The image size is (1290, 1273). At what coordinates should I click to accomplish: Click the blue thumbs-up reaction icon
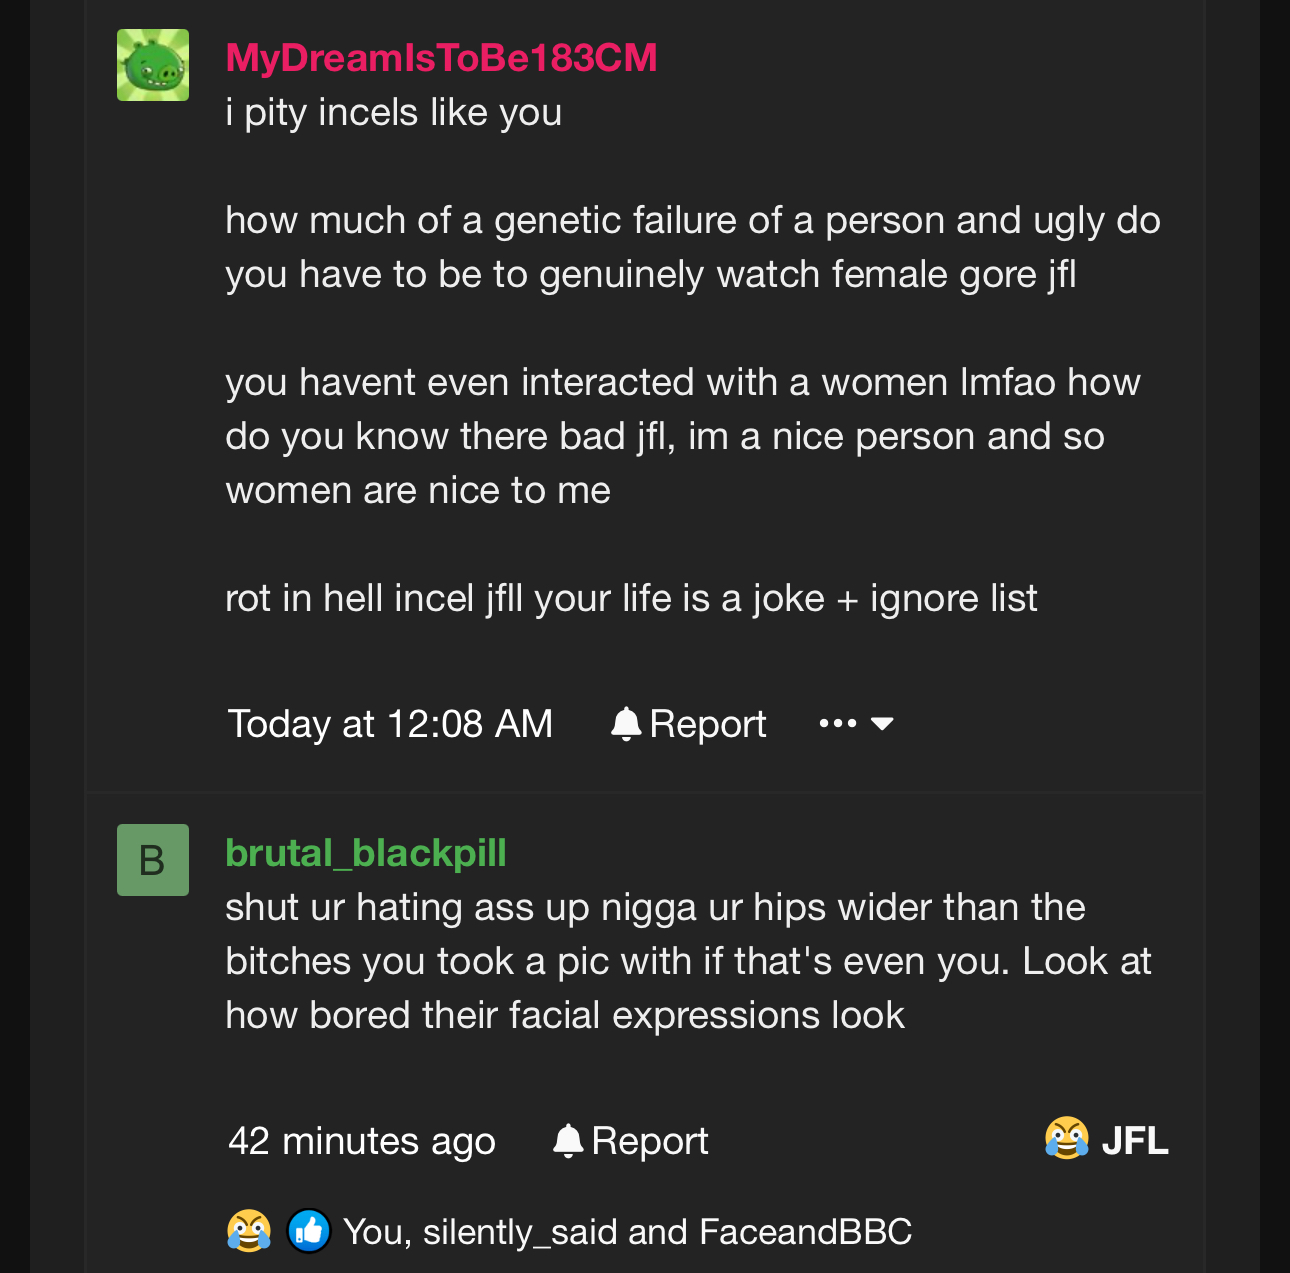309,1231
